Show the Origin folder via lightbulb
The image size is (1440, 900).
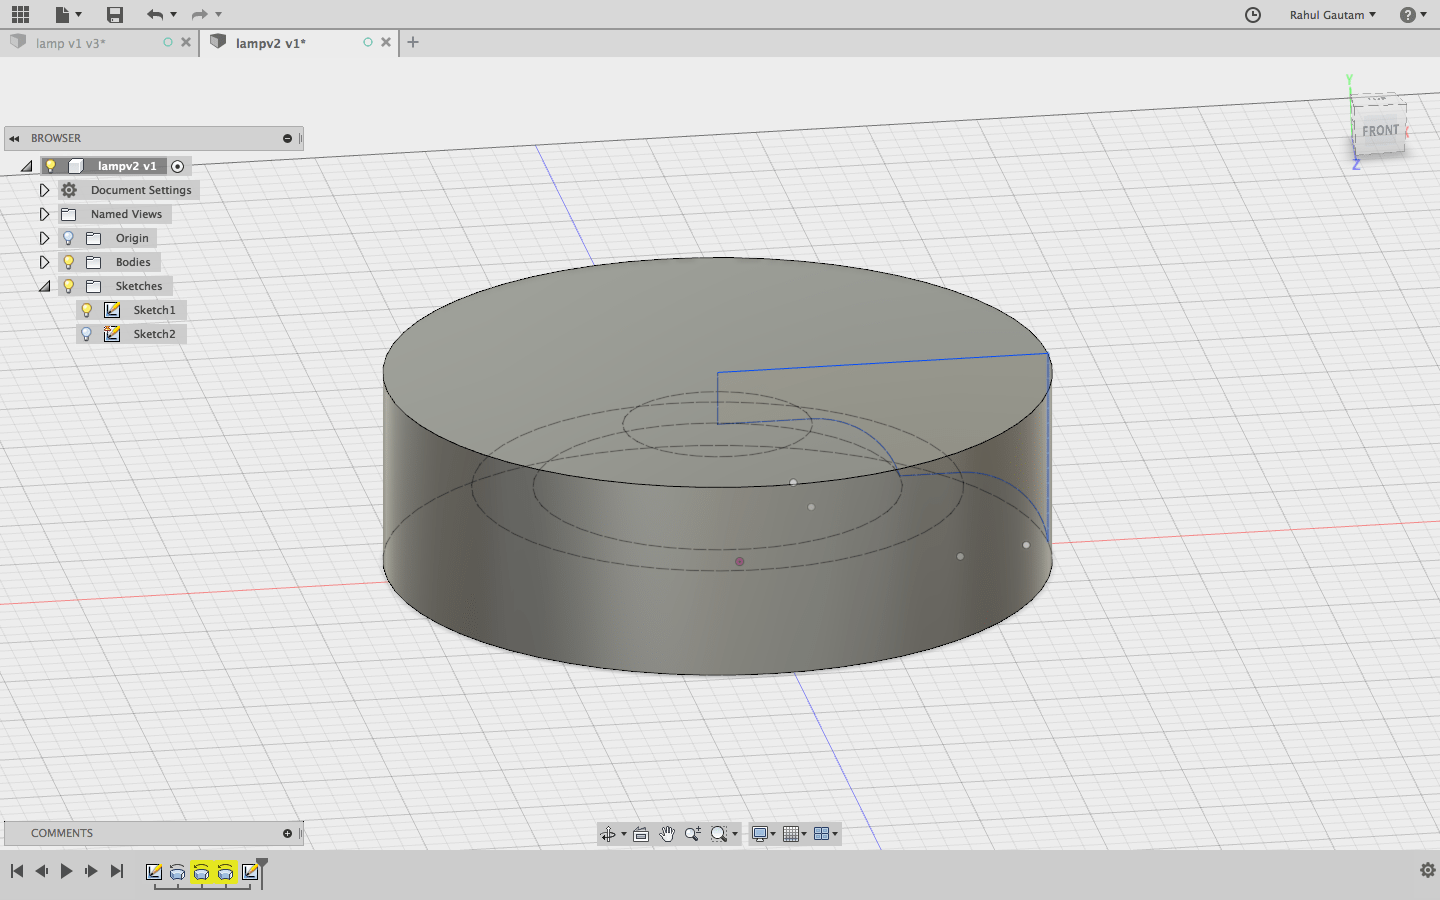tap(68, 238)
